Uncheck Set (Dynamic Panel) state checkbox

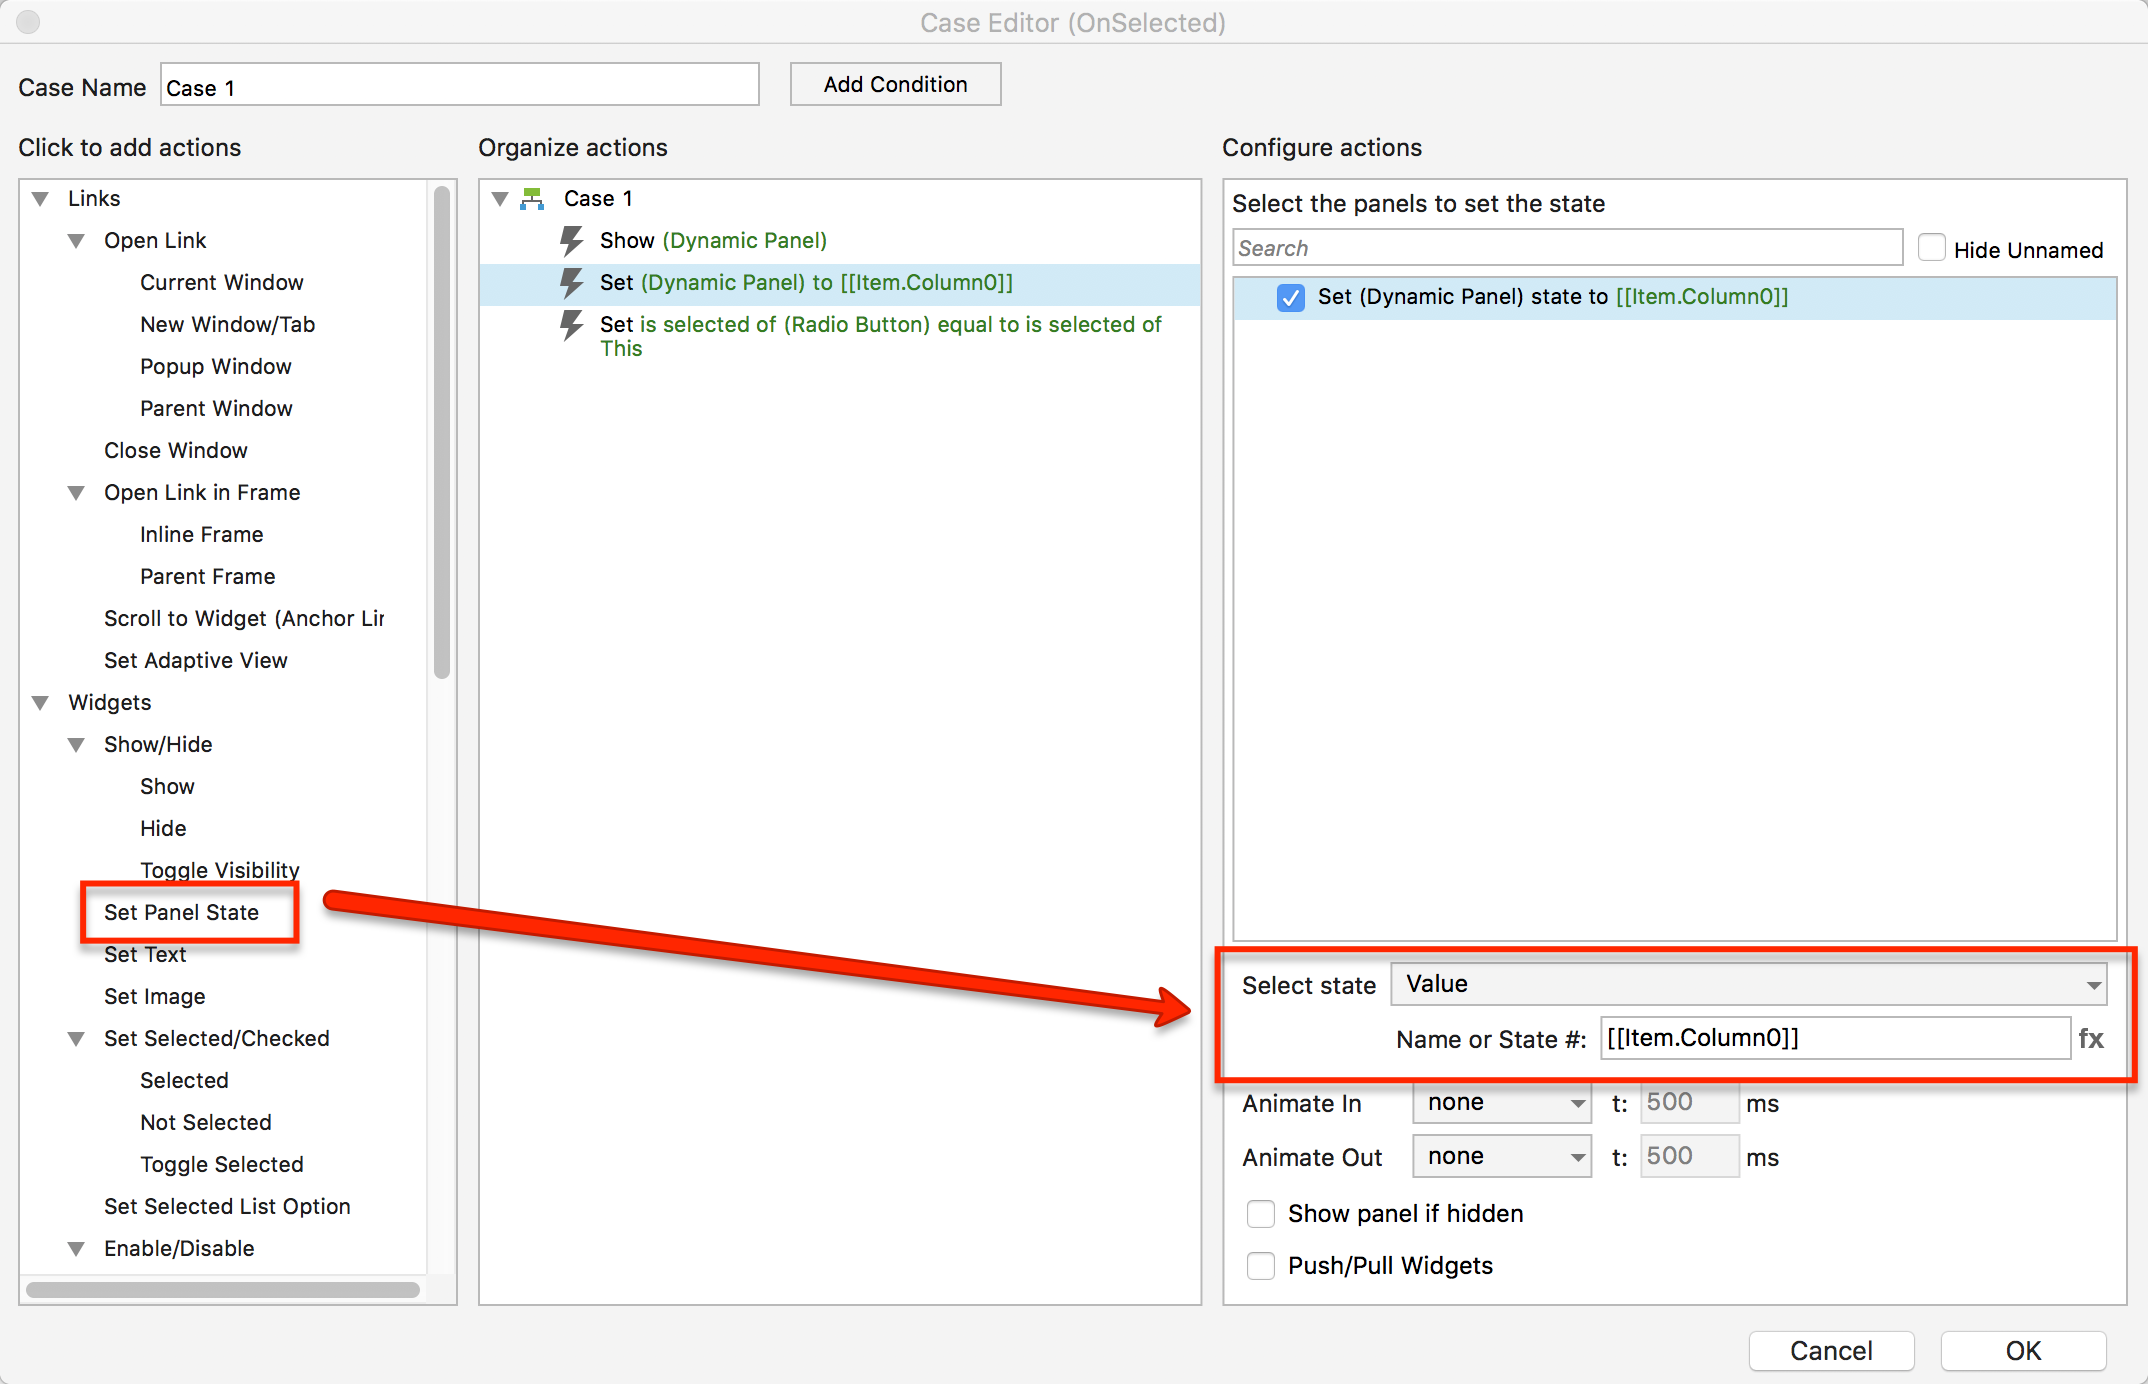[x=1290, y=297]
